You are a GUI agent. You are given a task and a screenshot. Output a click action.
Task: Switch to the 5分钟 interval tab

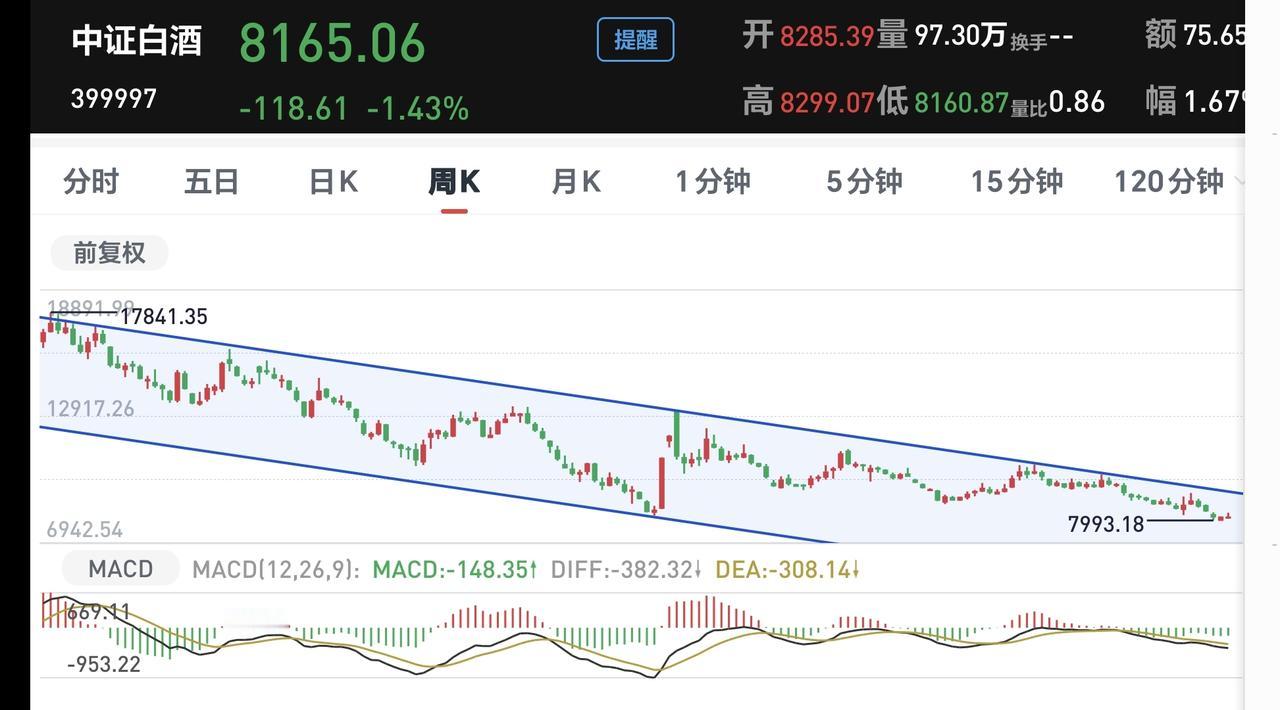[864, 182]
